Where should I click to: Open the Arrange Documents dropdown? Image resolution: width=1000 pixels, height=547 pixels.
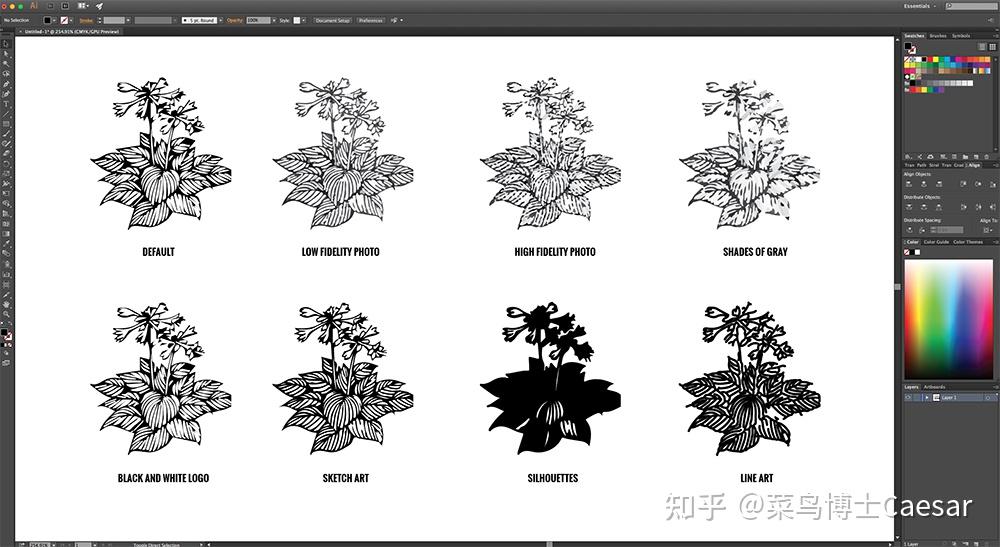pos(84,6)
